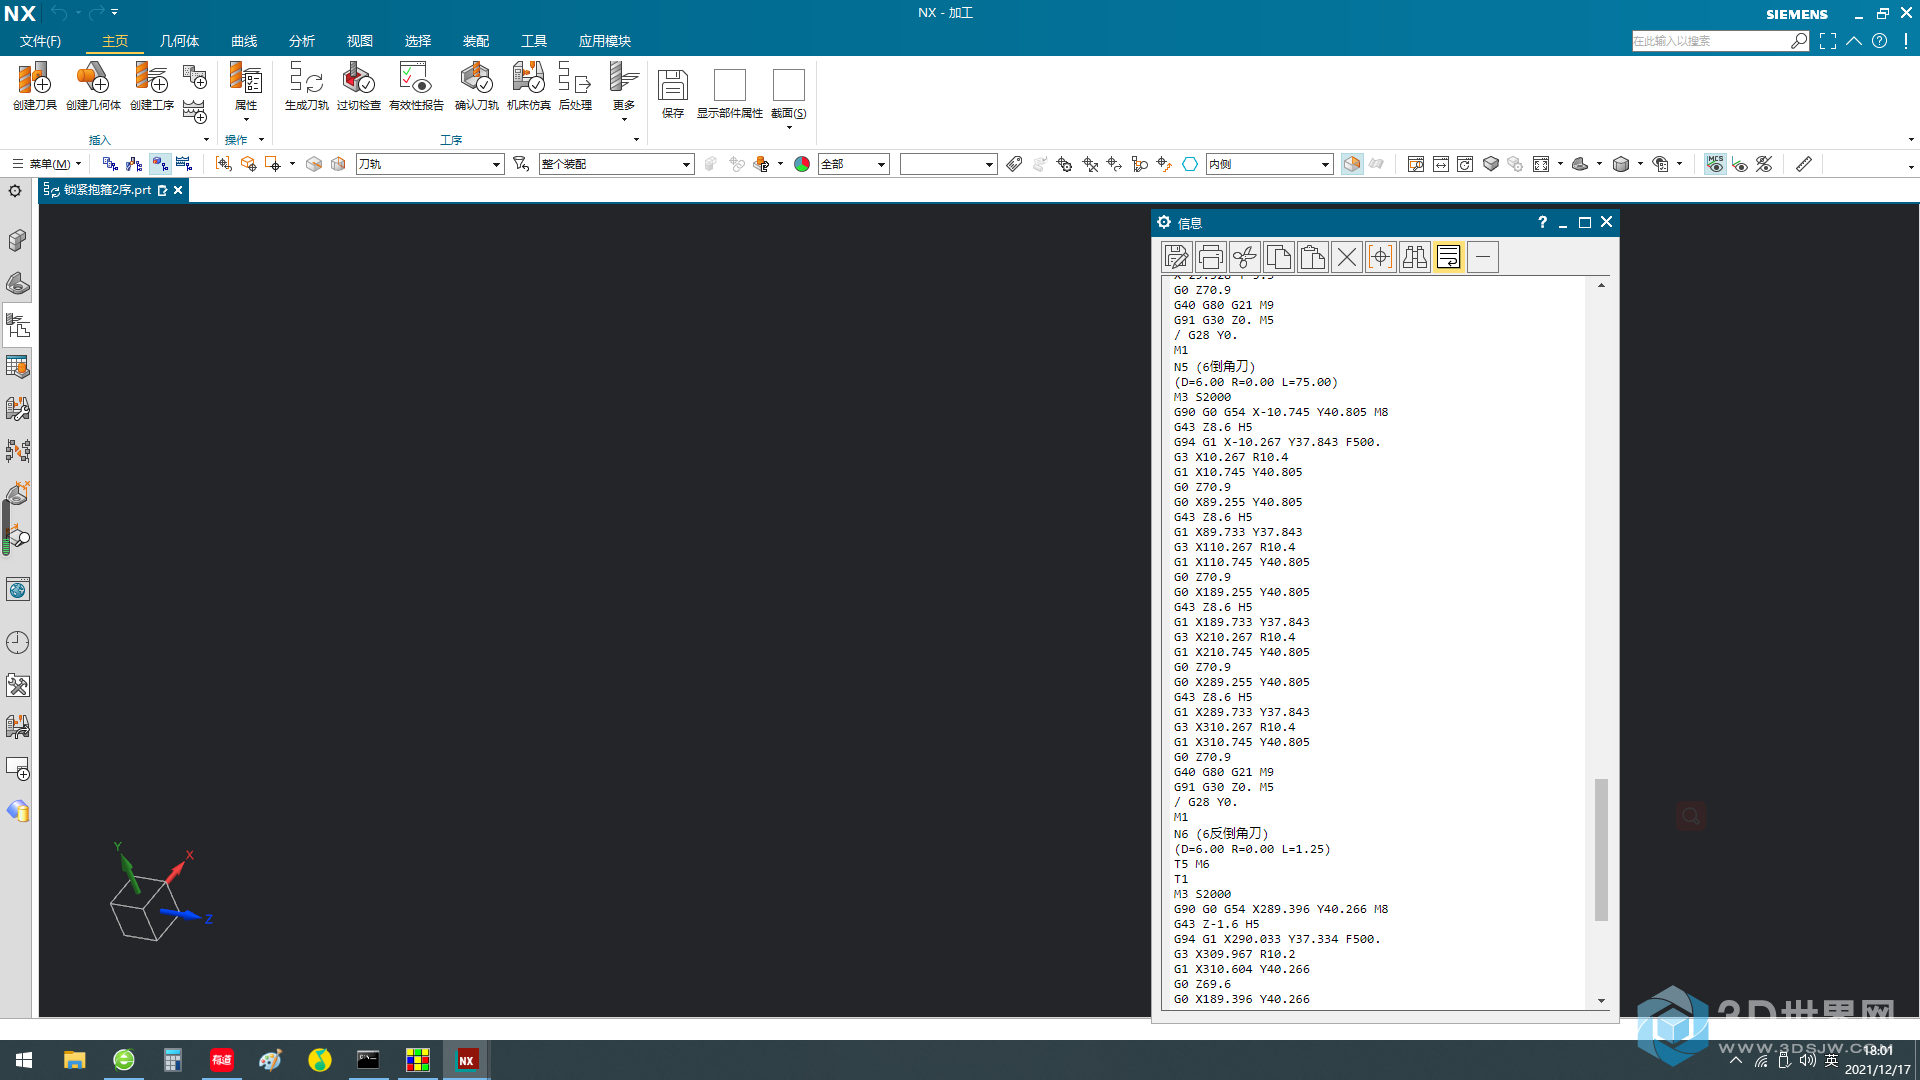Screen dimensions: 1920x1080
Task: Expand the 属性 dropdown arrow
Action: pos(246,120)
